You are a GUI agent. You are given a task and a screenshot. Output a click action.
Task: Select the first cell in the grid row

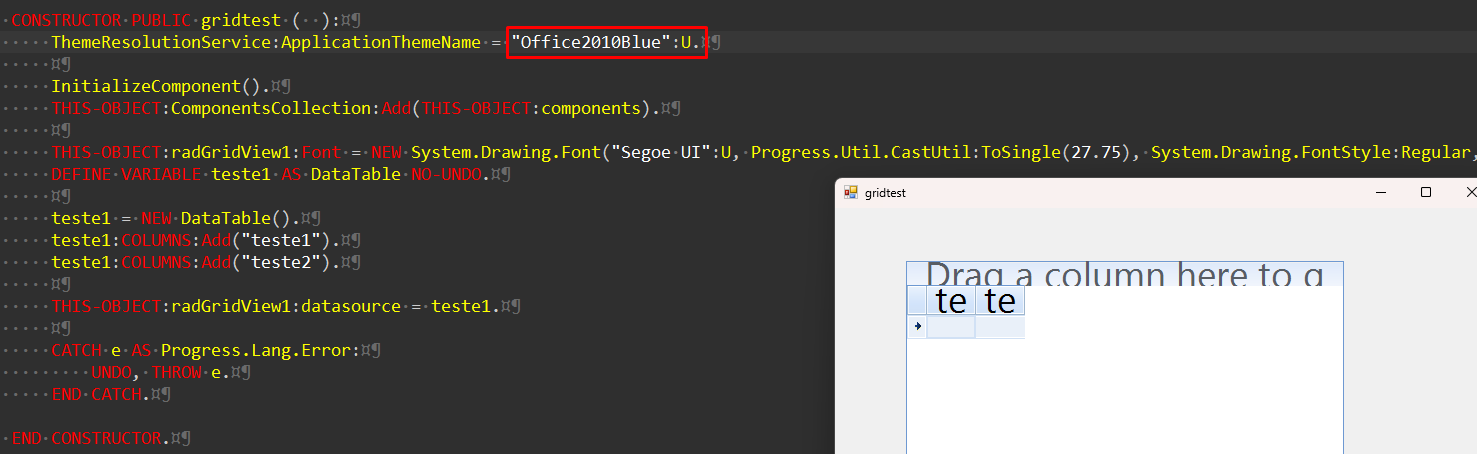950,327
